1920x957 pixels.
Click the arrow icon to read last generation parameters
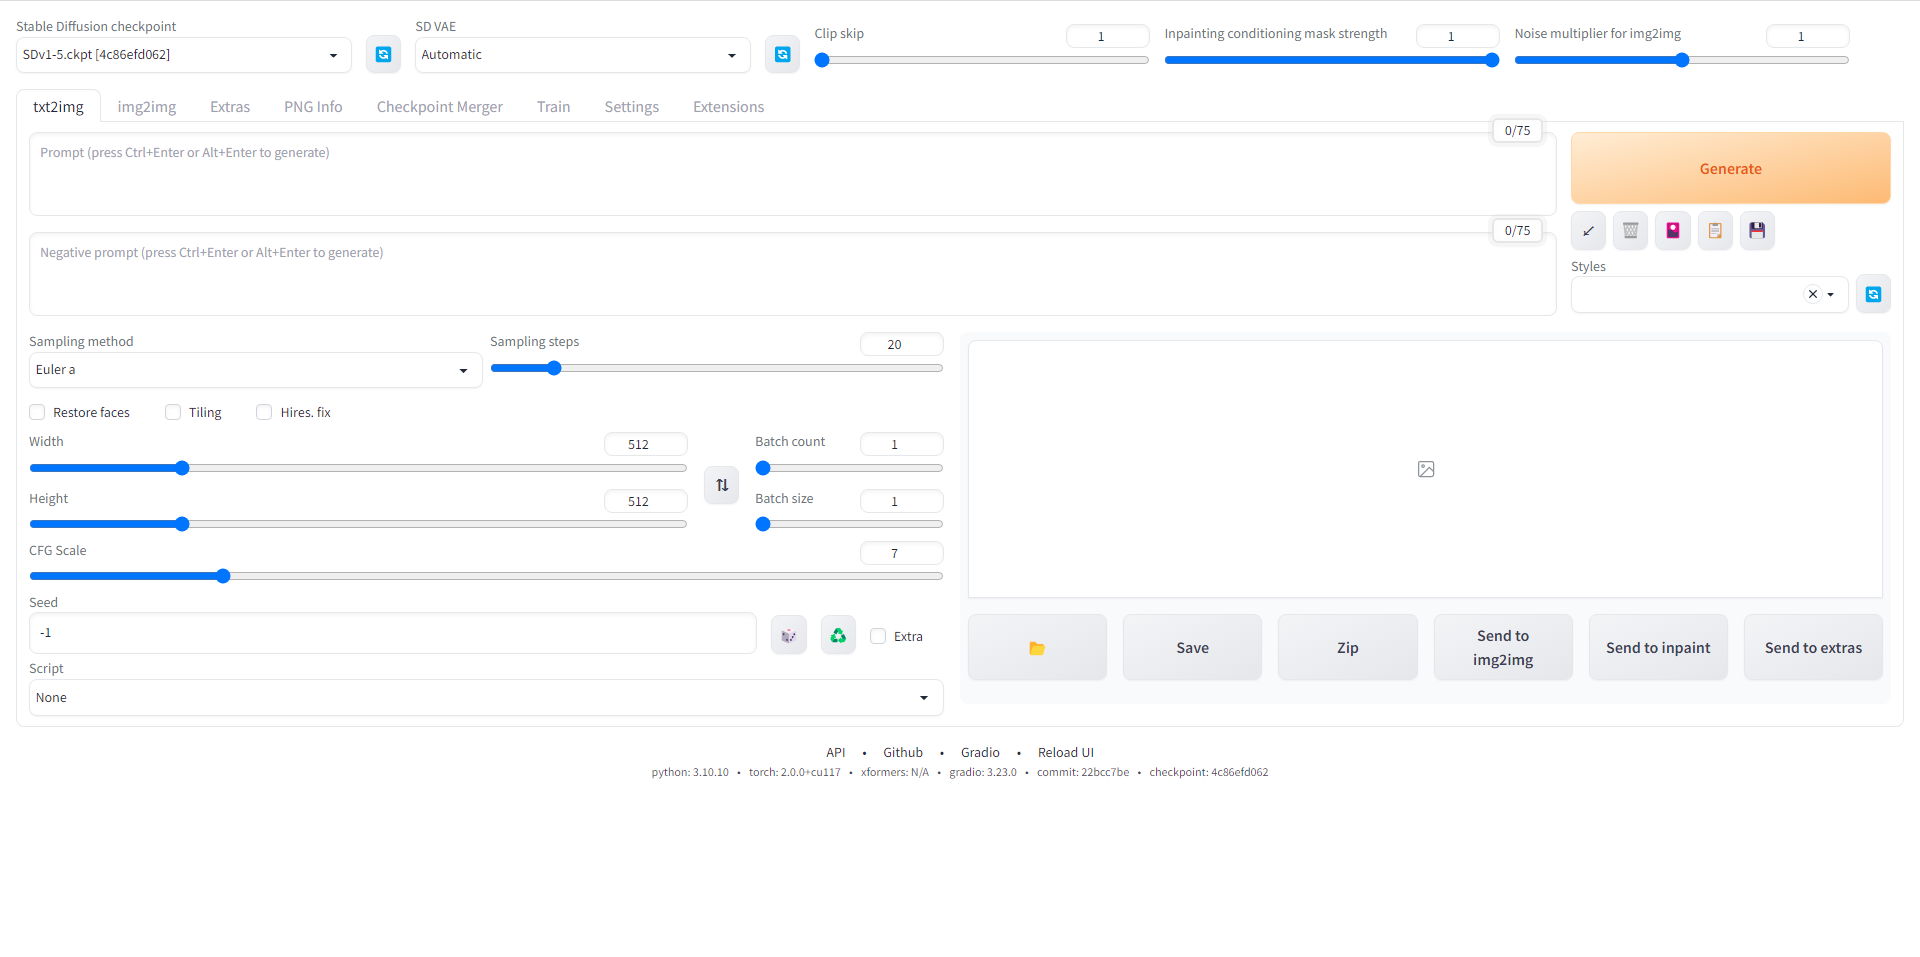(x=1588, y=231)
